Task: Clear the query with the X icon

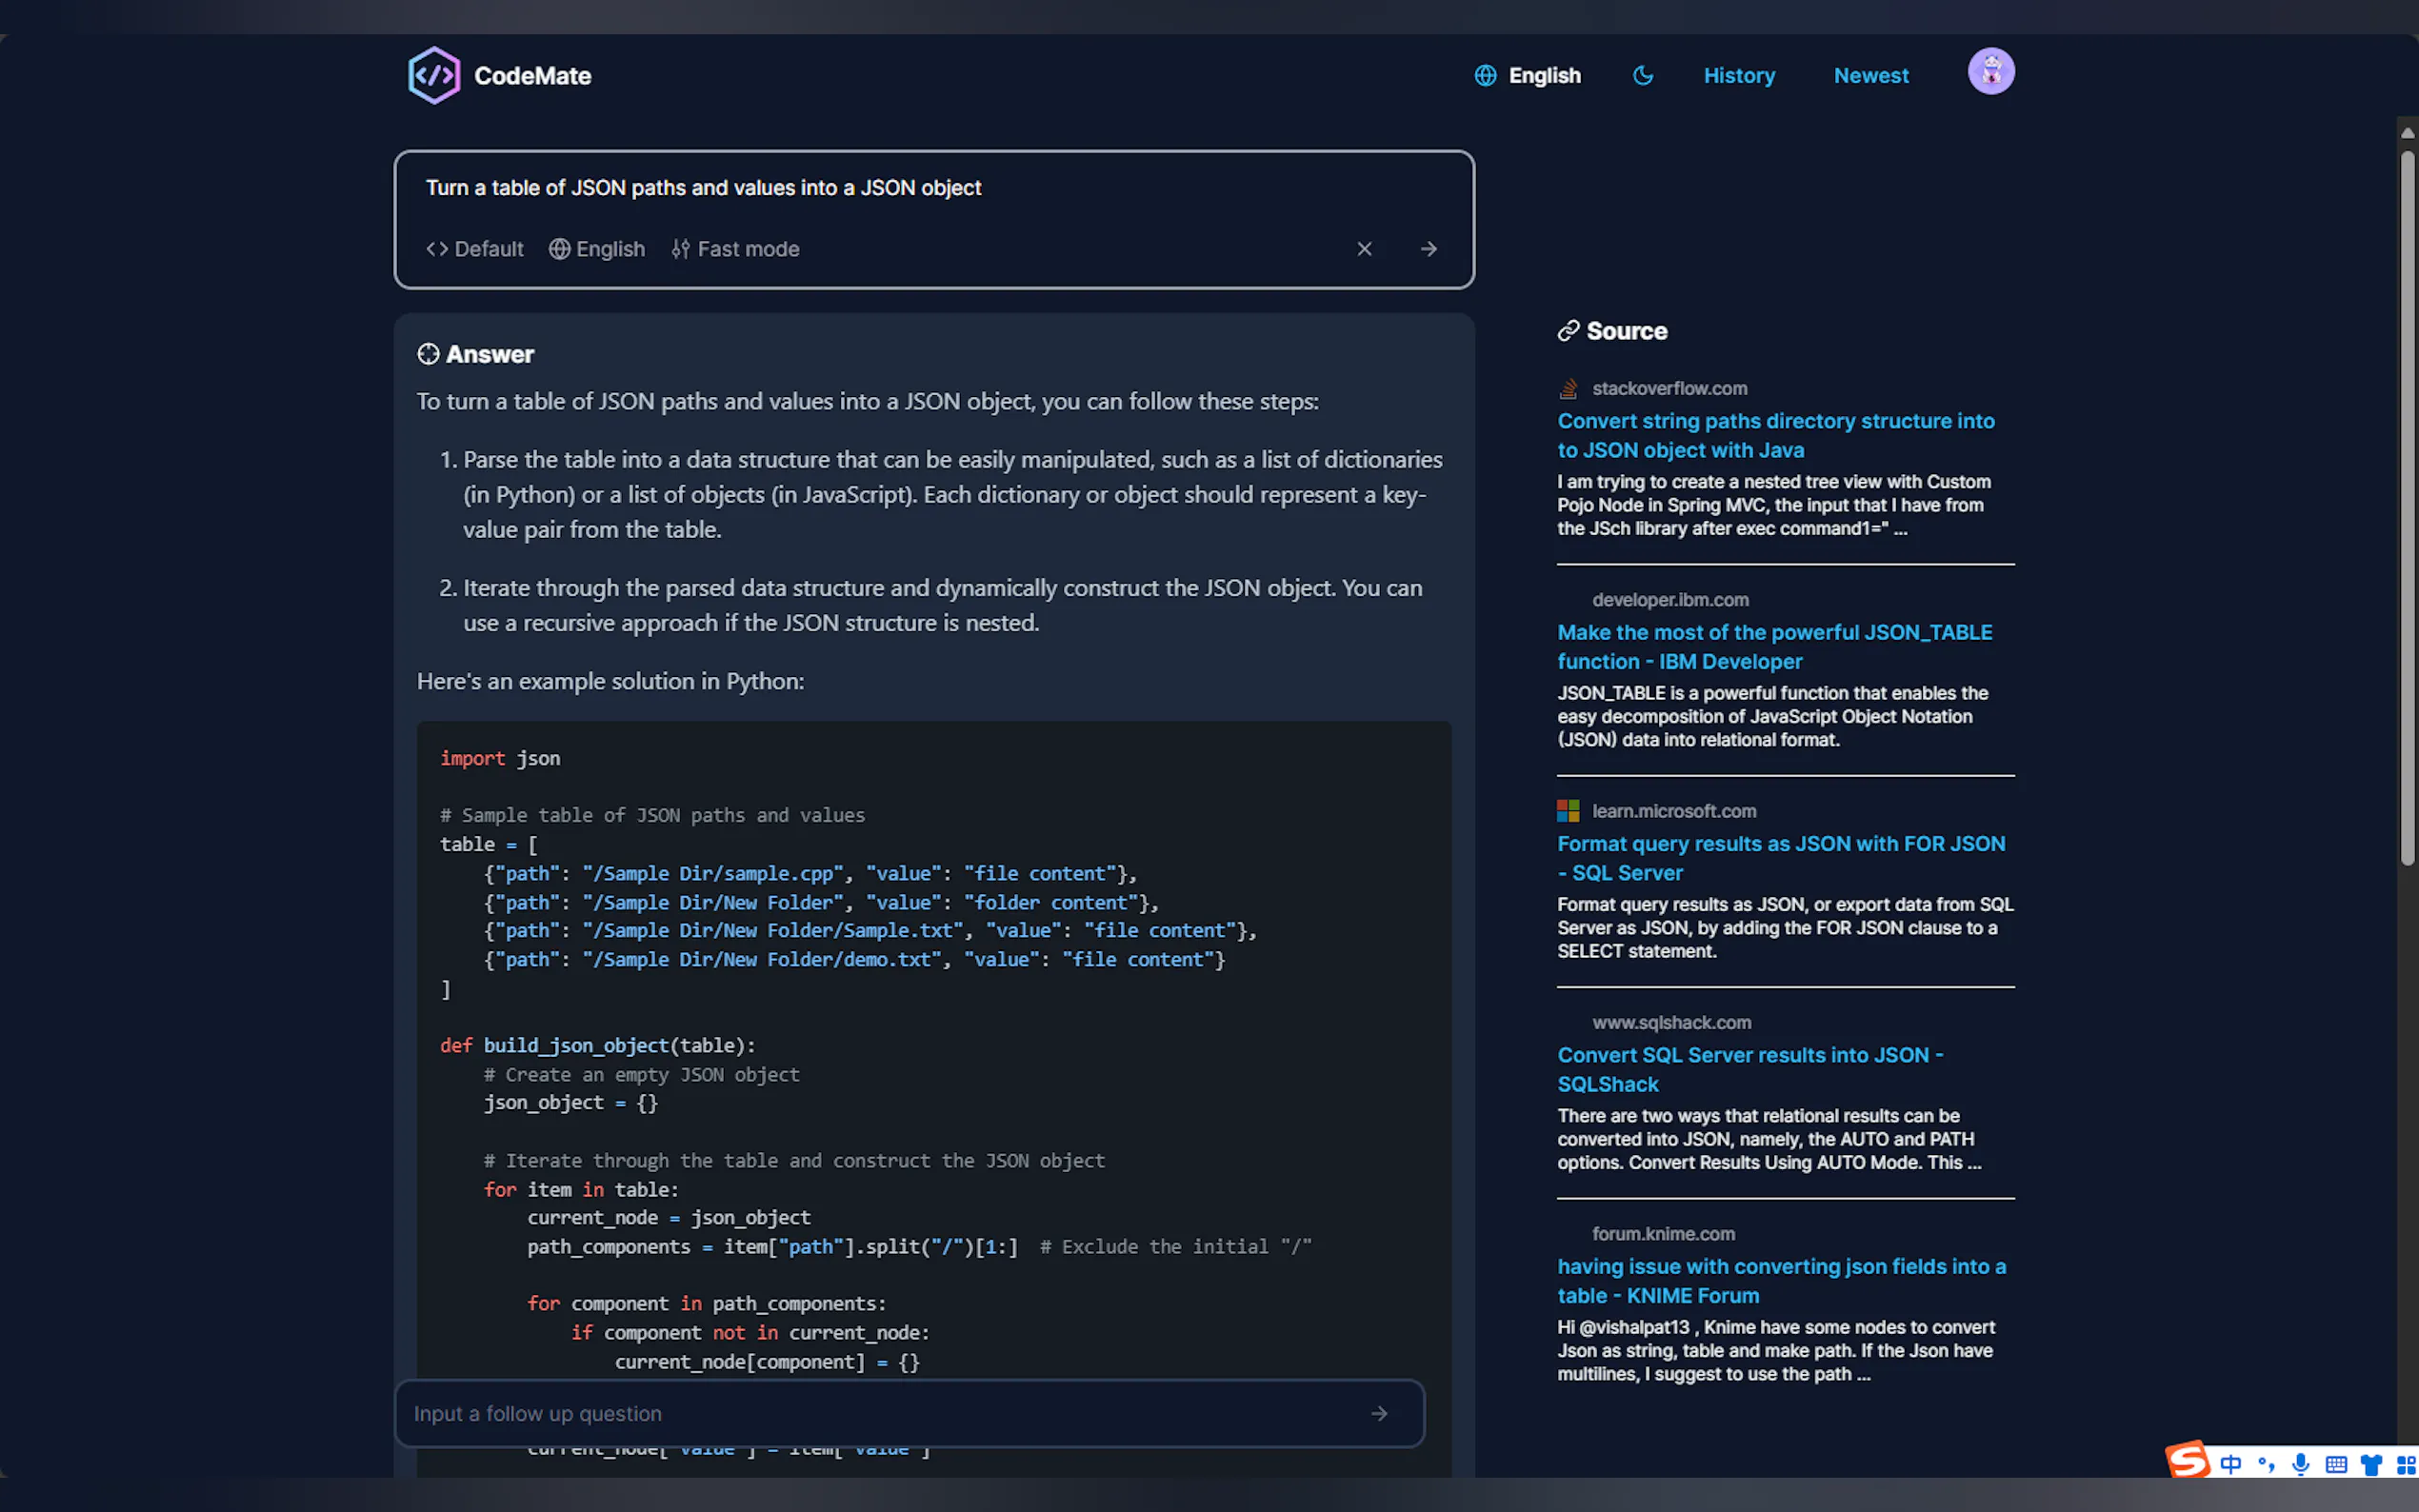Action: click(x=1364, y=249)
